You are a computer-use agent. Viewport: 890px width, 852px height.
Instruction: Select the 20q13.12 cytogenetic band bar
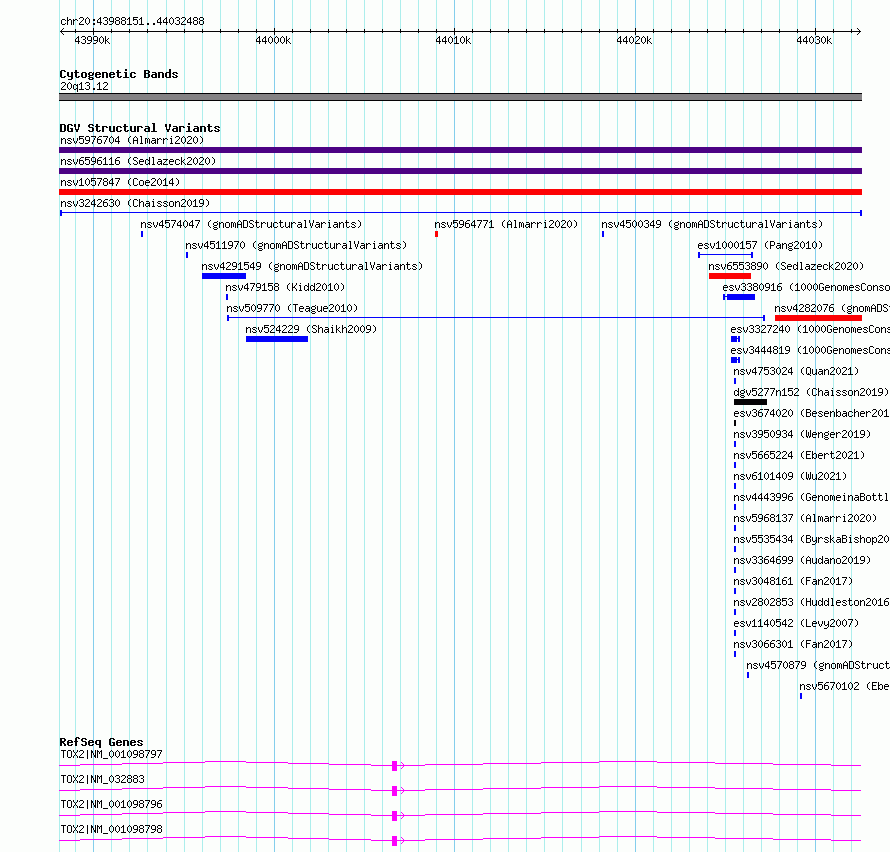pos(460,97)
